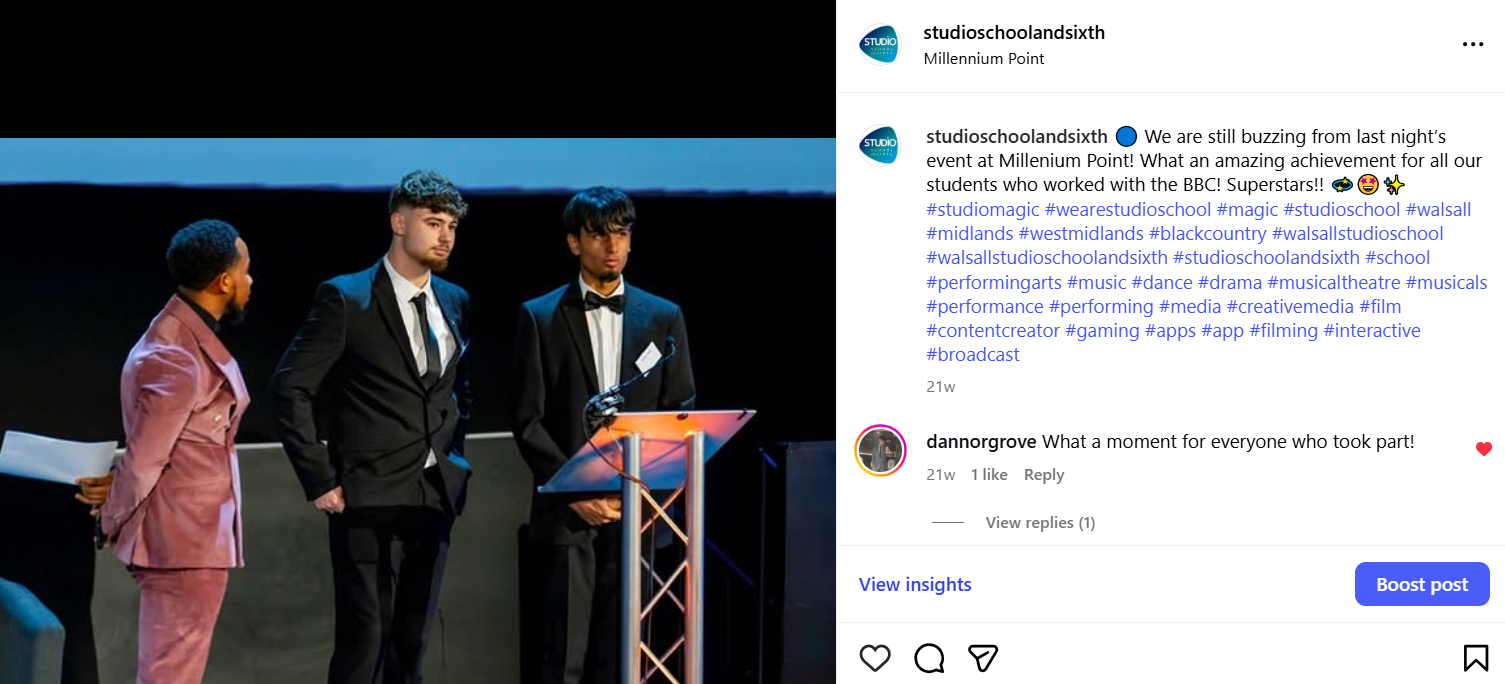
Task: Click the post photo of students on stage
Action: [x=418, y=411]
